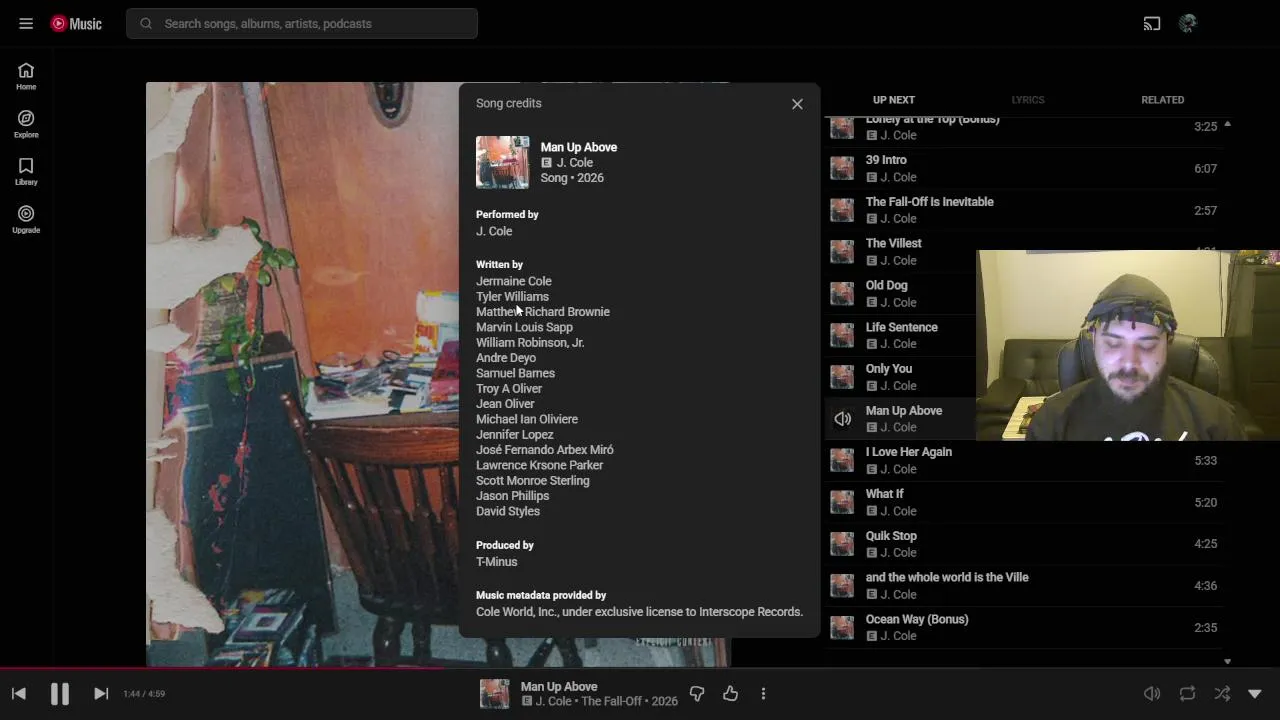Click the 39 Intro album thumbnail
1280x720 pixels.
tap(842, 168)
